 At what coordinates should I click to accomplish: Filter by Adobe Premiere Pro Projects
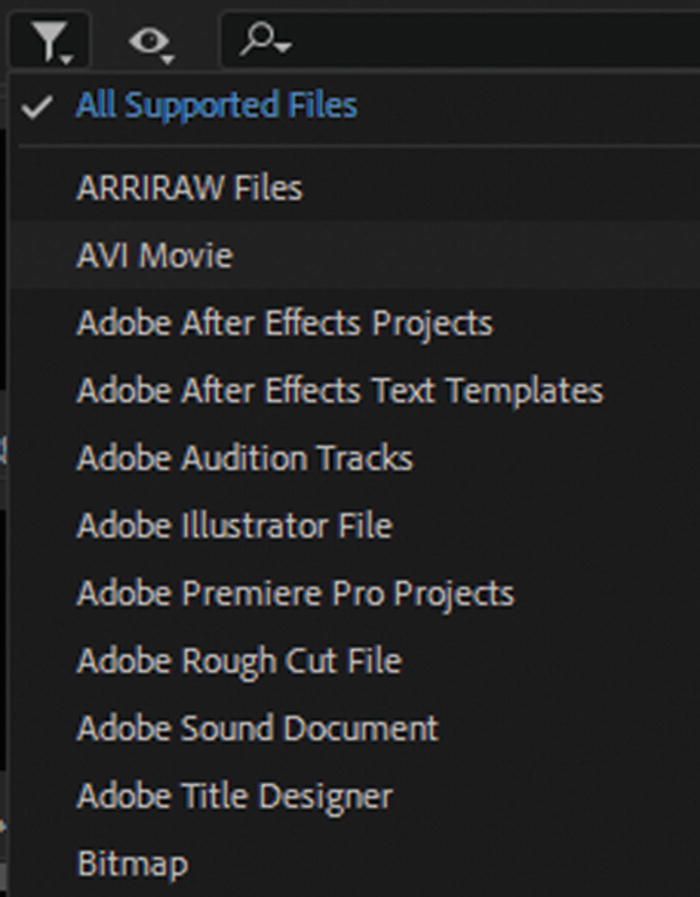tap(295, 593)
